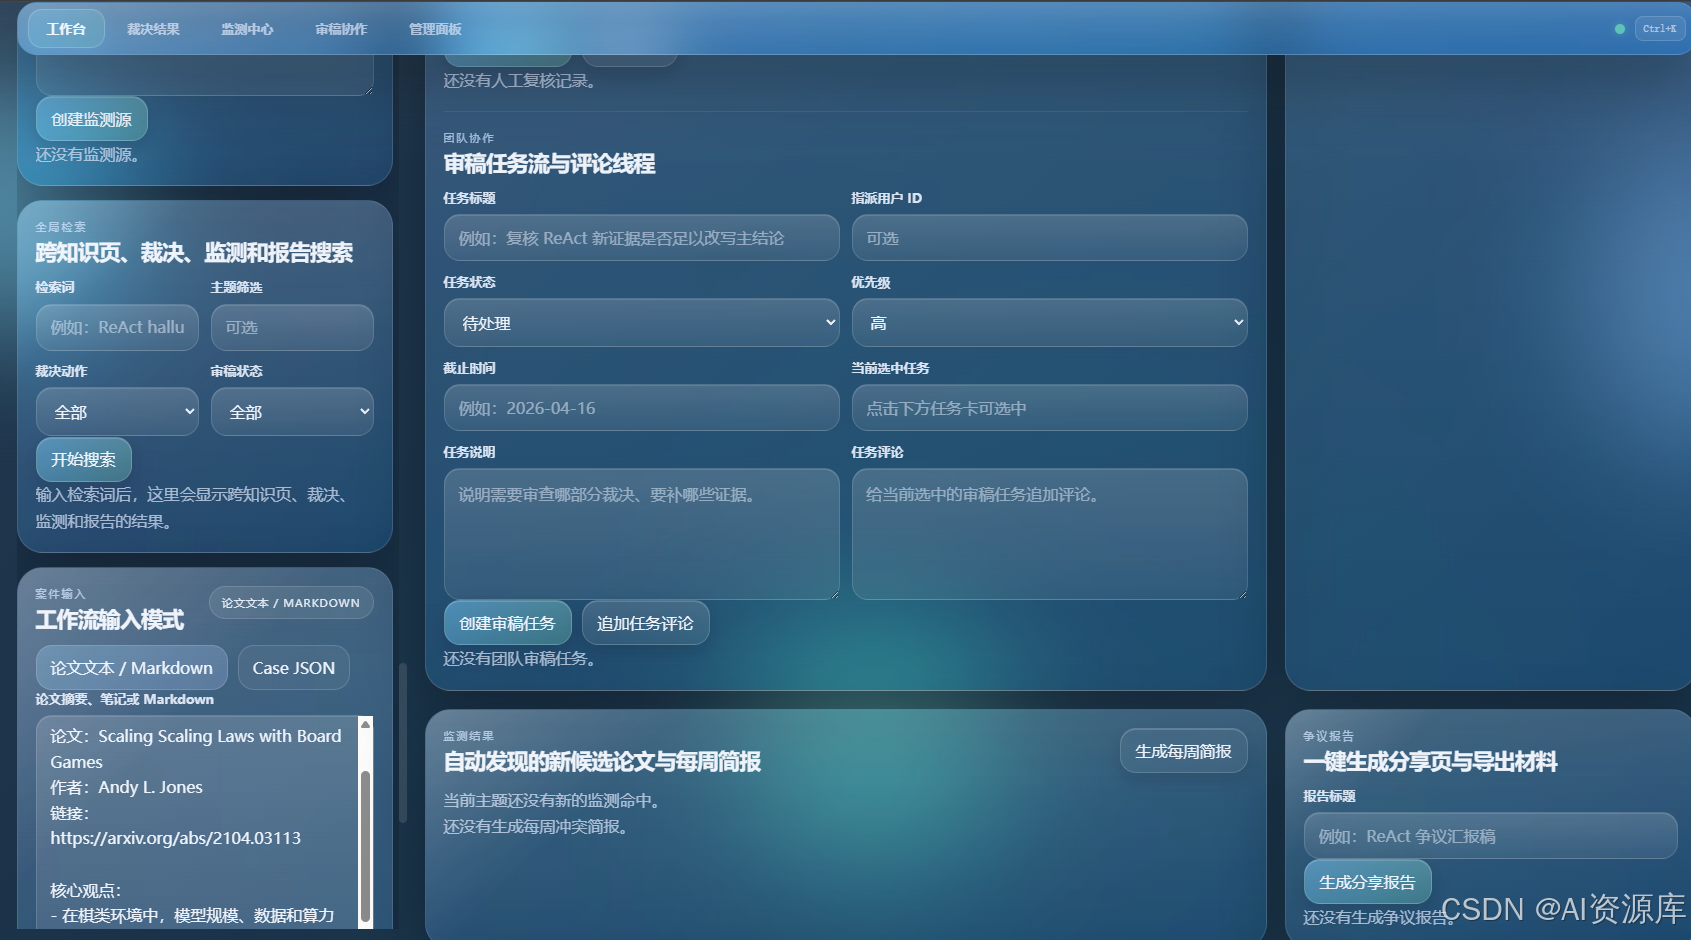Open the 工作台 tab

click(66, 29)
